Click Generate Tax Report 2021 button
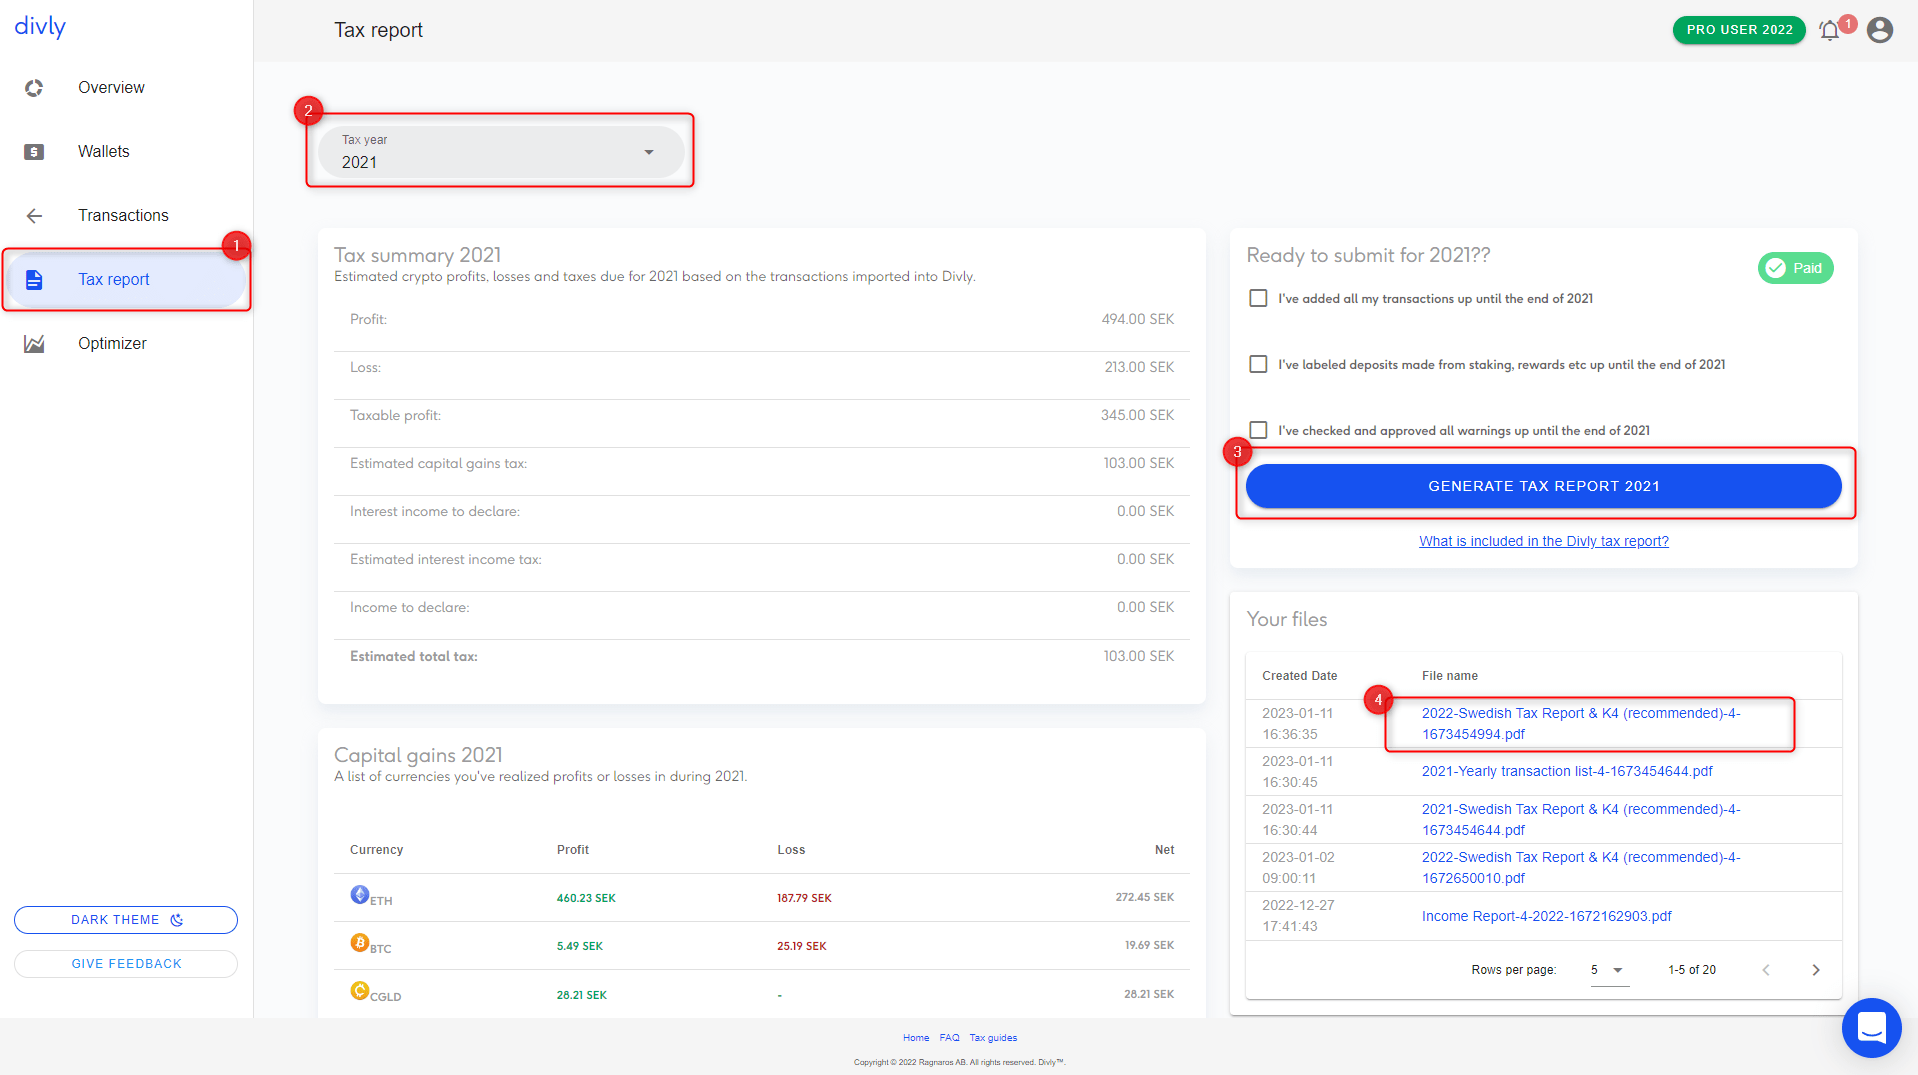This screenshot has width=1918, height=1075. (x=1543, y=486)
